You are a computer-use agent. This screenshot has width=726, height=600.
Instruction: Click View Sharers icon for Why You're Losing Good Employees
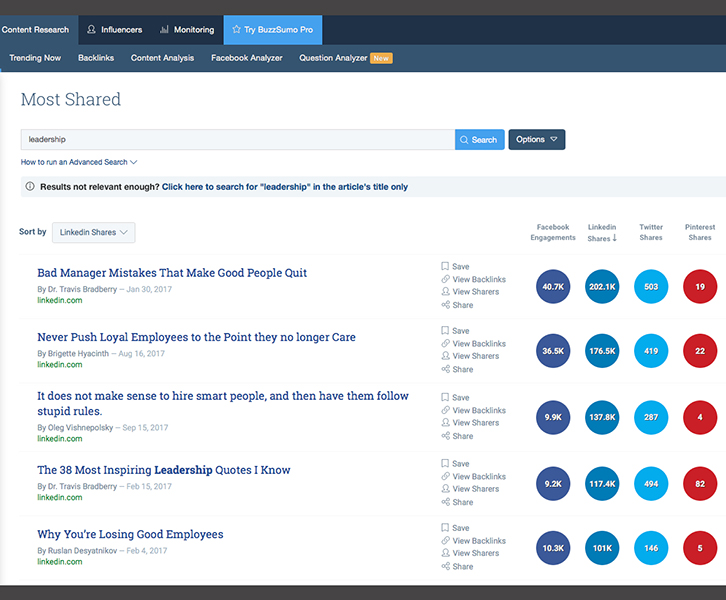[445, 553]
